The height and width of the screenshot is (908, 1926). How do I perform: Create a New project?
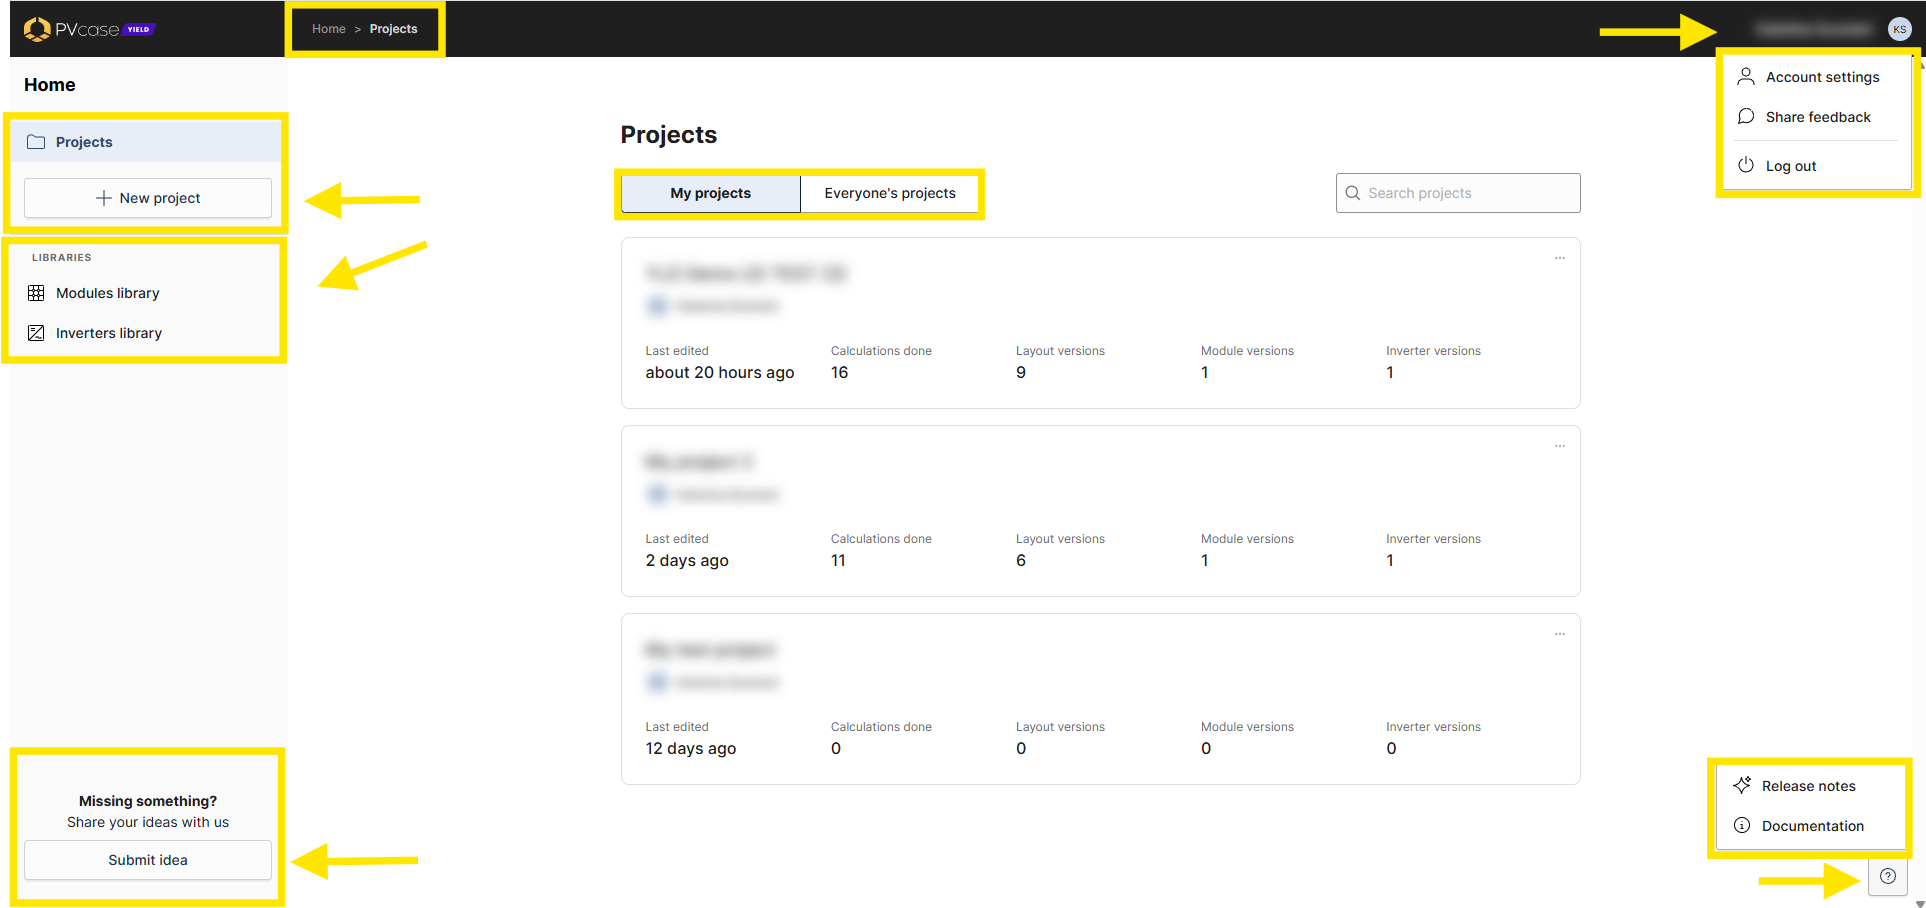148,198
